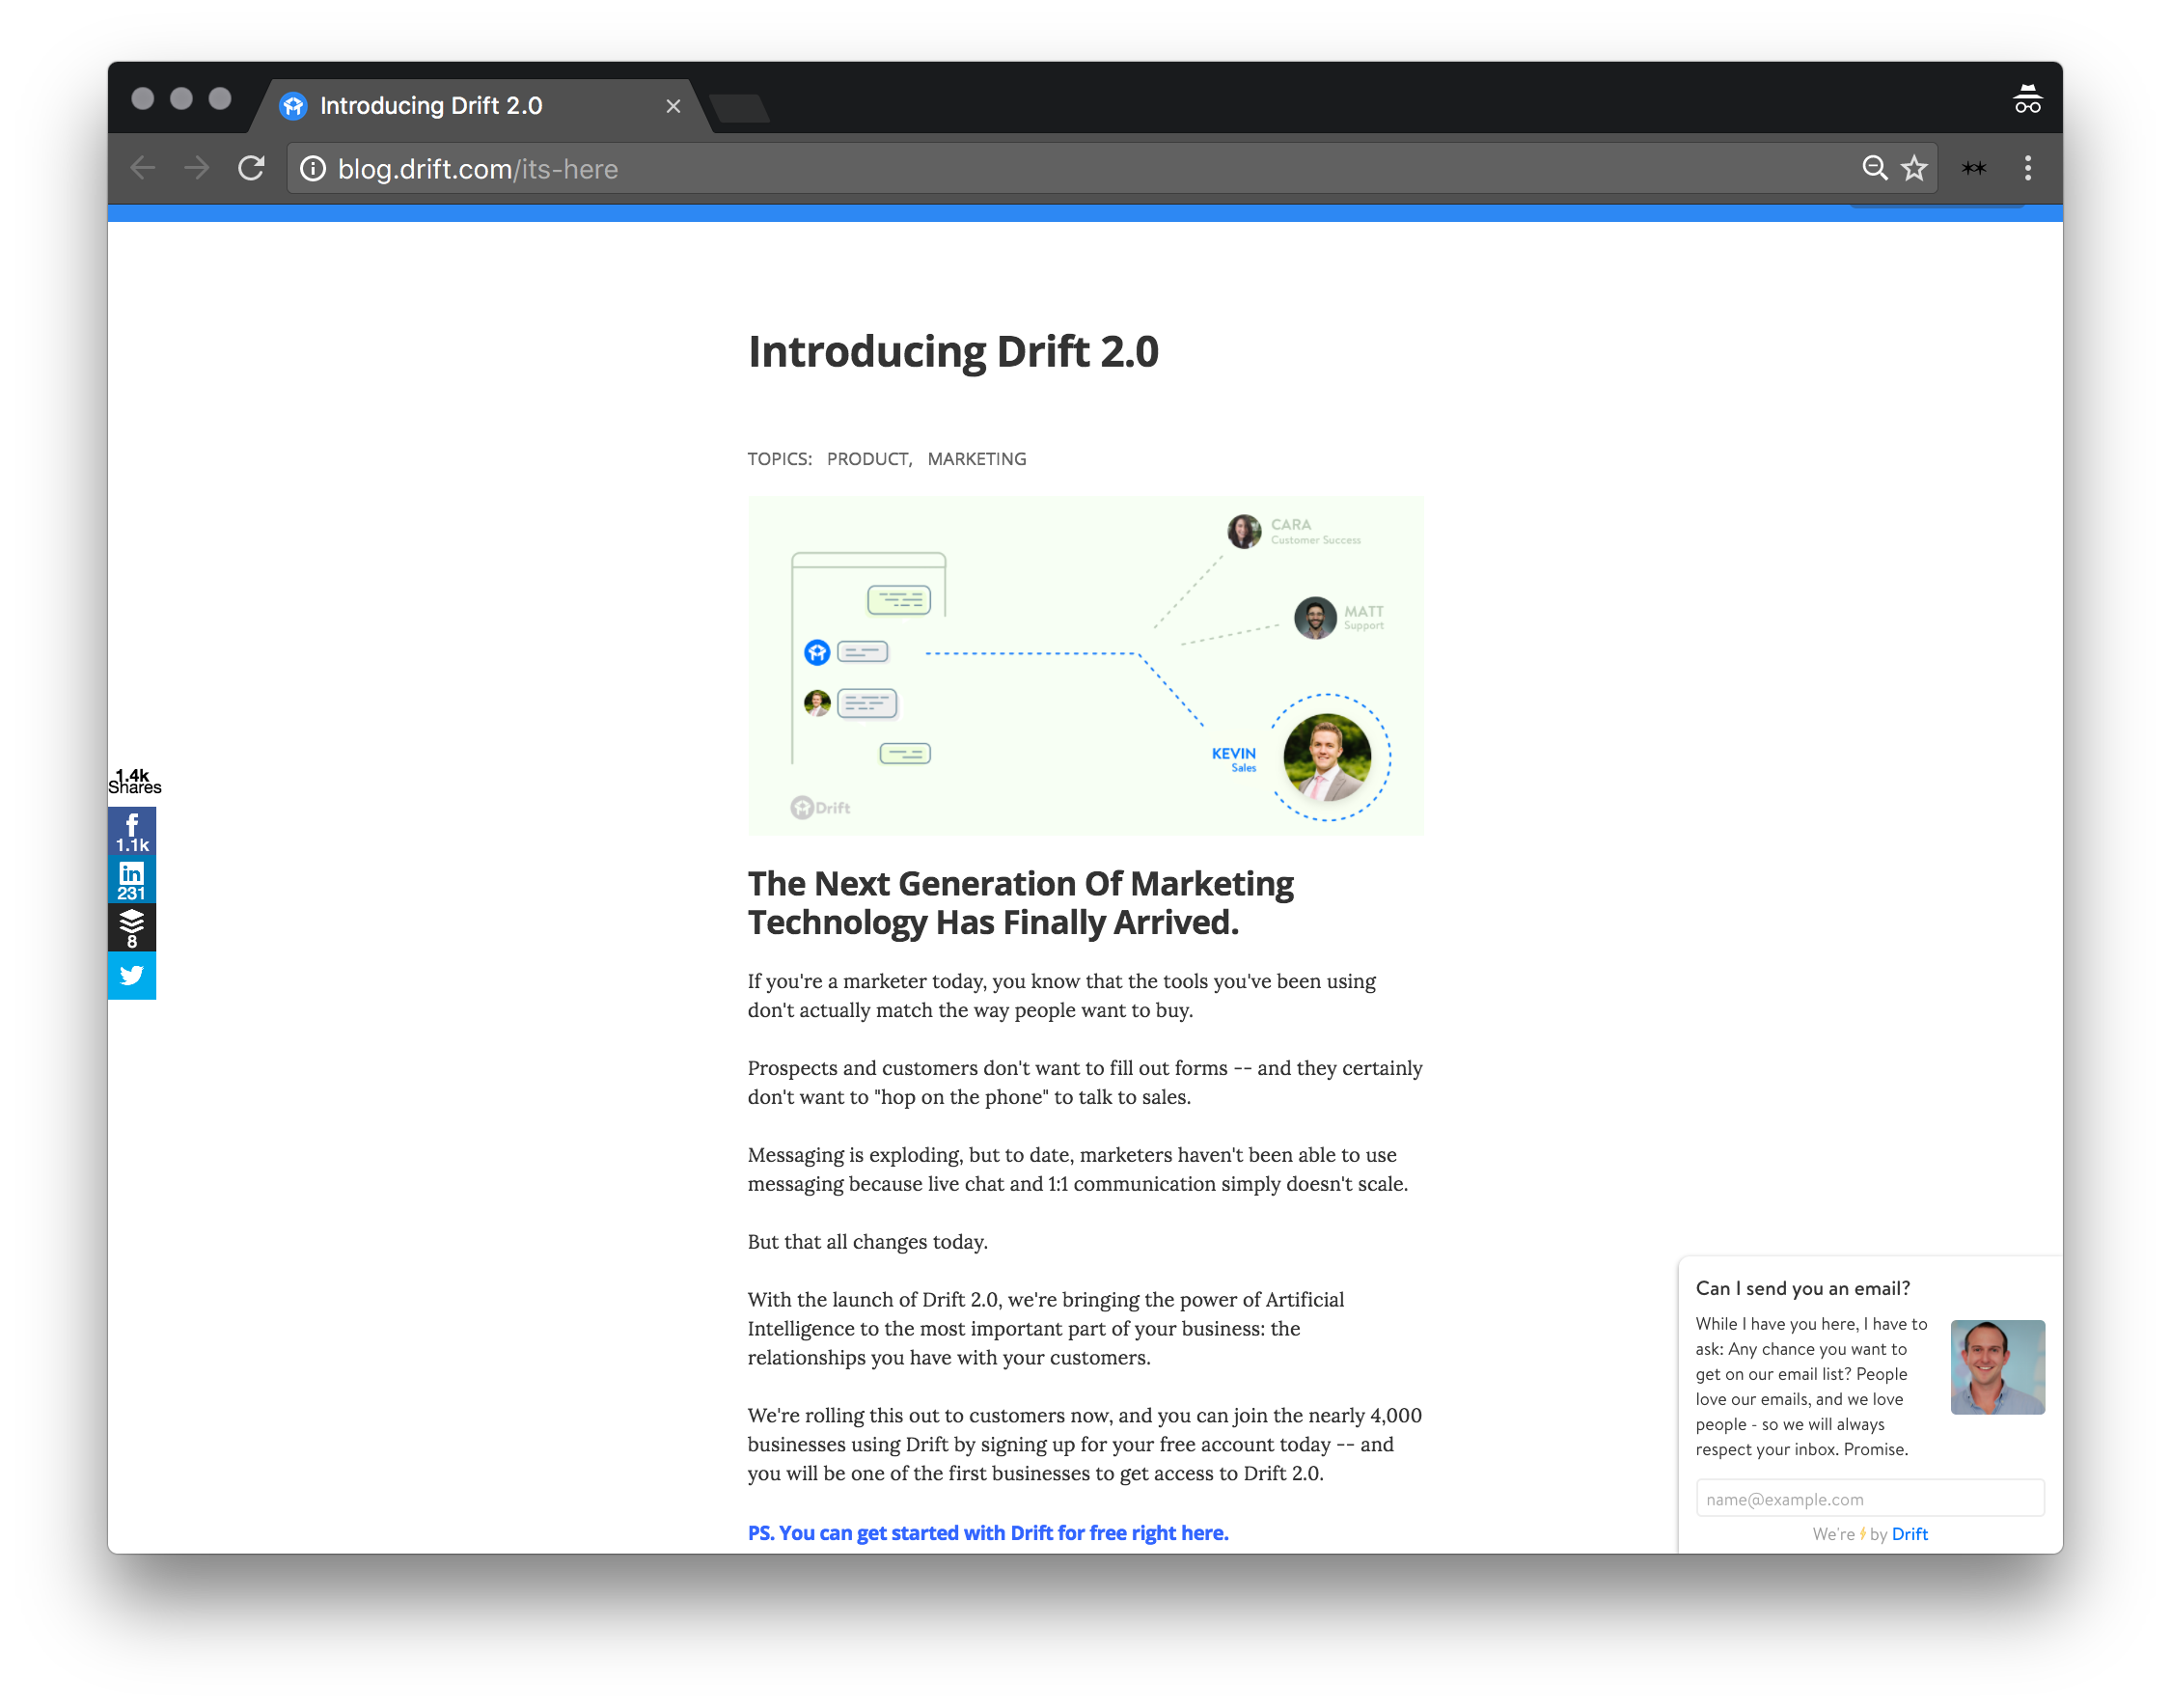Viewport: 2171px width, 1708px height.
Task: Click Kevin's Sales avatar in the illustration
Action: (1327, 757)
